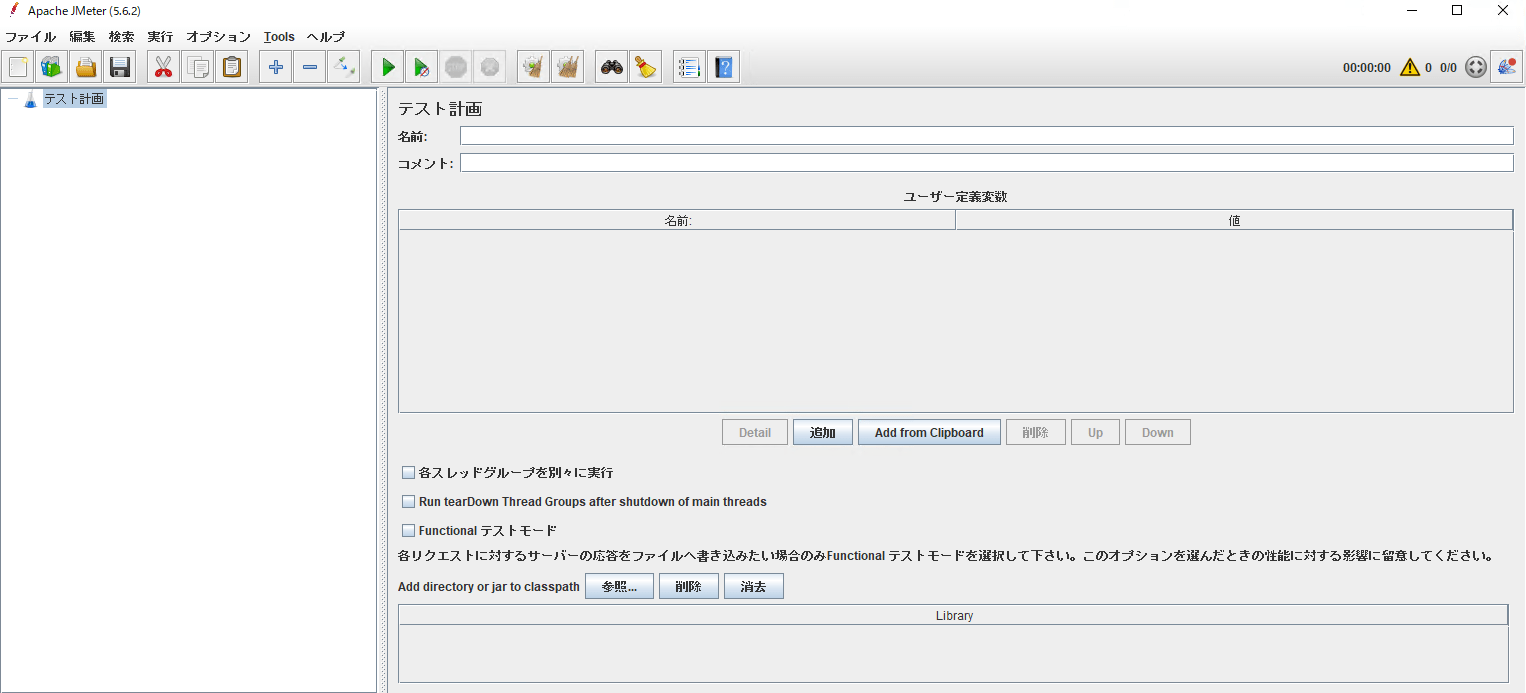Open the オプション menu

point(218,37)
